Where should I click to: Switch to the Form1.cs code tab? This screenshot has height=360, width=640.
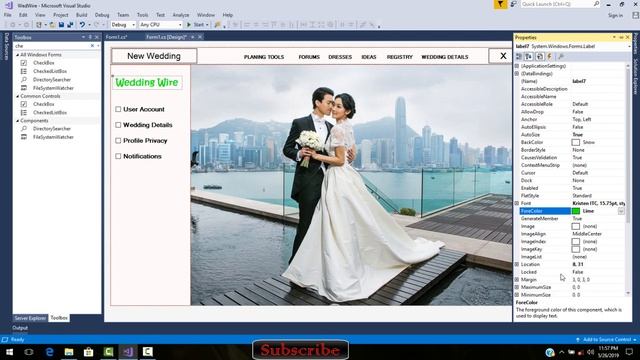point(116,37)
